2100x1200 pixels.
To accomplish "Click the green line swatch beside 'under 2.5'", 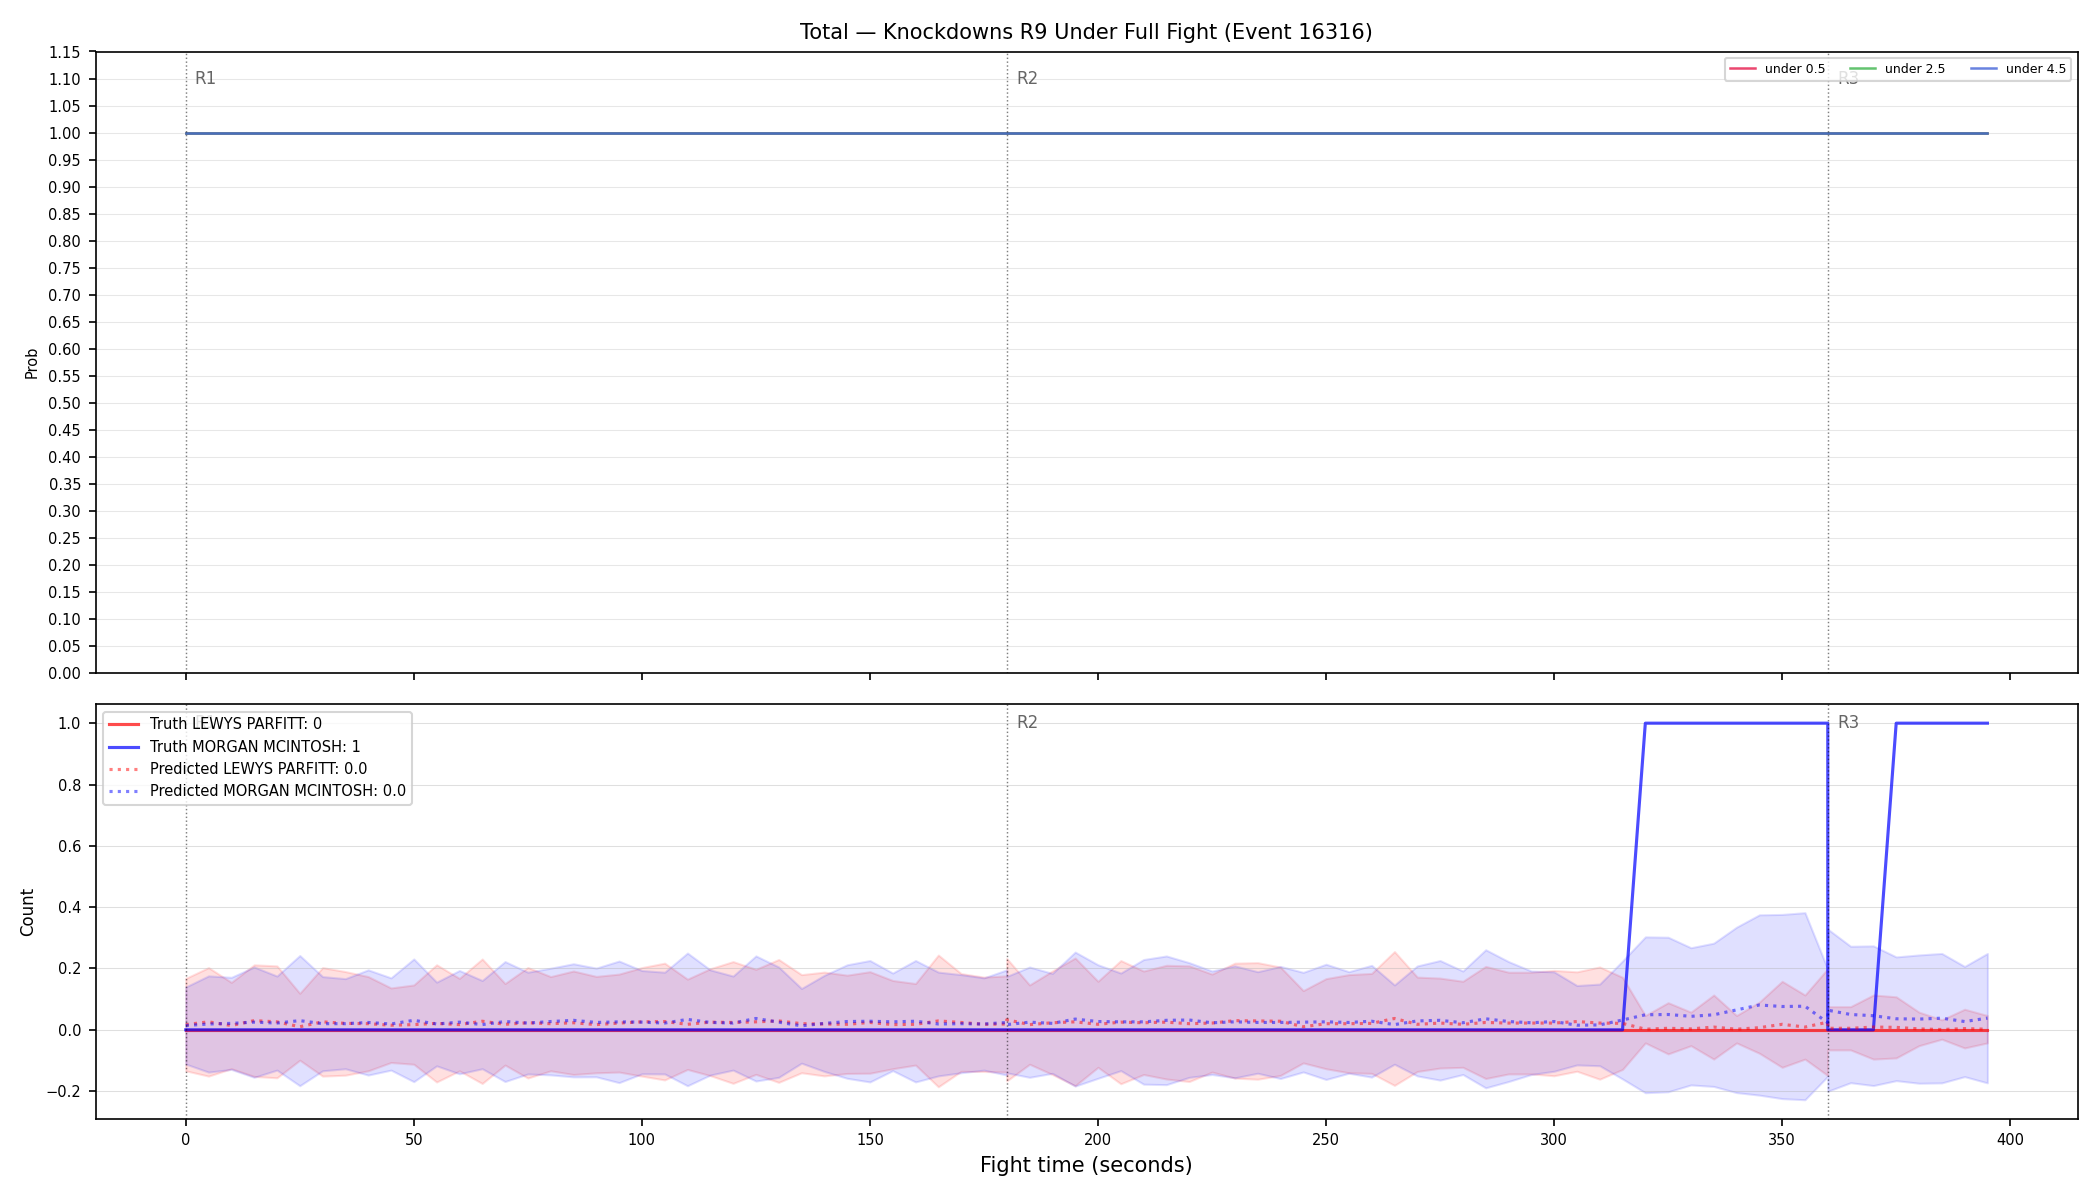I will 1863,69.
